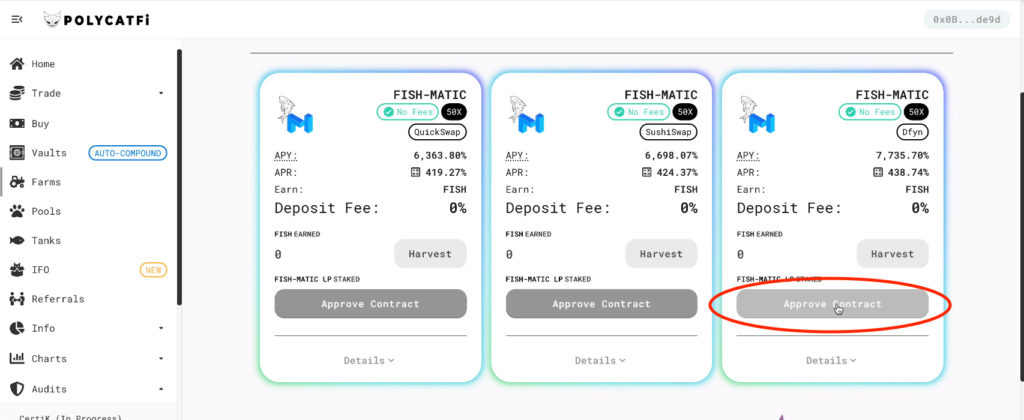Open Vaults via safe icon
Image resolution: width=1024 pixels, height=420 pixels.
[17, 153]
